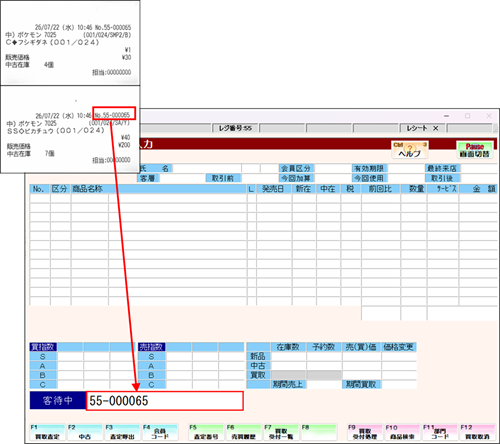
Task: Click the ｻｰﾋﾞｽ column header
Action: [443, 189]
